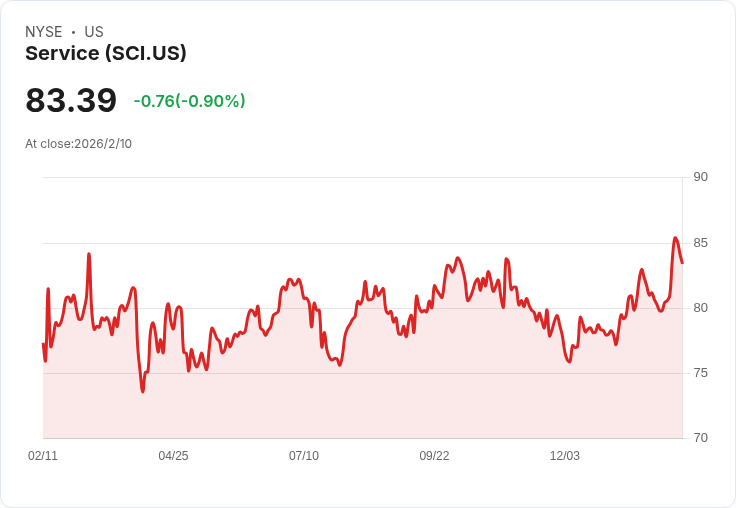The width and height of the screenshot is (736, 508).
Task: Click the highest peak of the price line
Action: pos(675,238)
